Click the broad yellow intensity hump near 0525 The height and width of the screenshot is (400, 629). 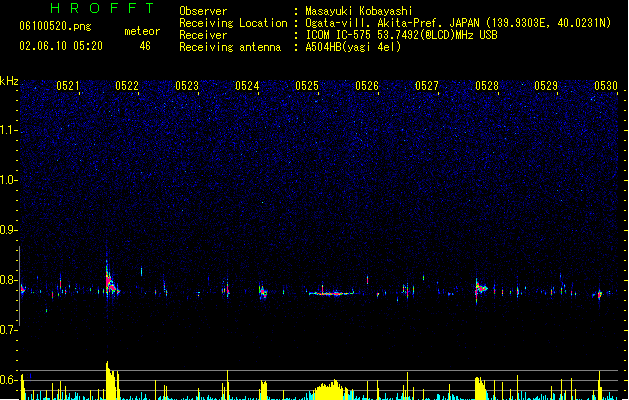point(331,390)
